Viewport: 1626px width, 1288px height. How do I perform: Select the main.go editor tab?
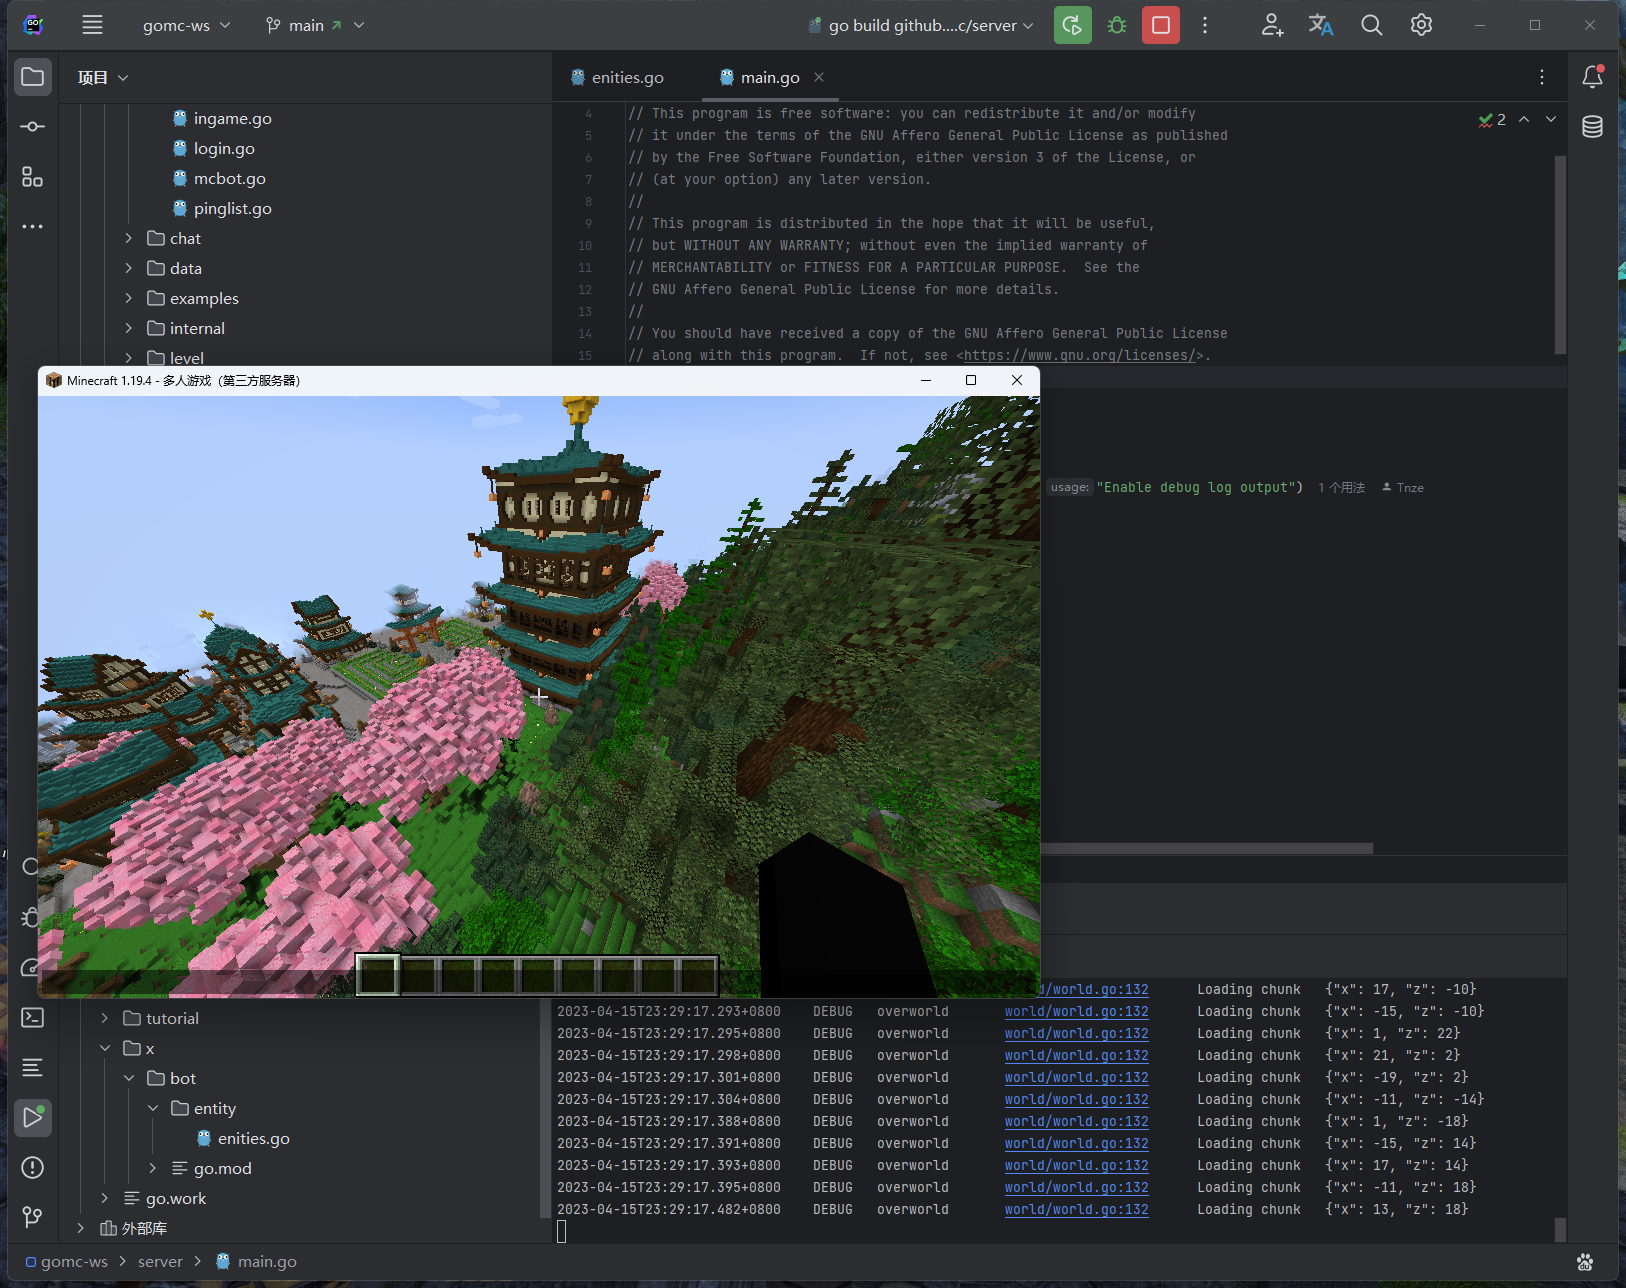pos(760,77)
